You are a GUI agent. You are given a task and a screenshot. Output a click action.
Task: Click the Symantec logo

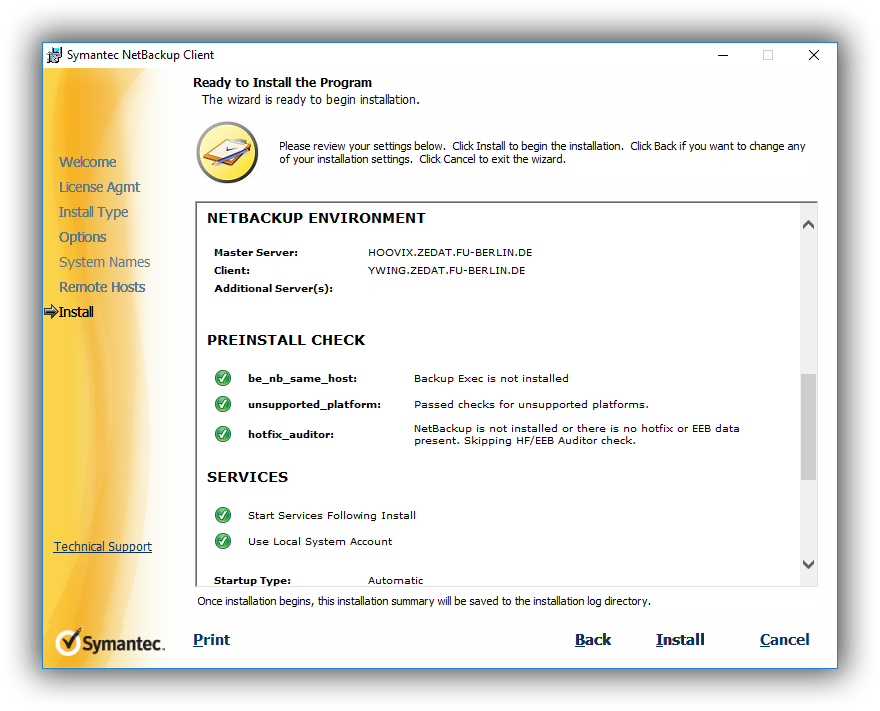(x=110, y=642)
